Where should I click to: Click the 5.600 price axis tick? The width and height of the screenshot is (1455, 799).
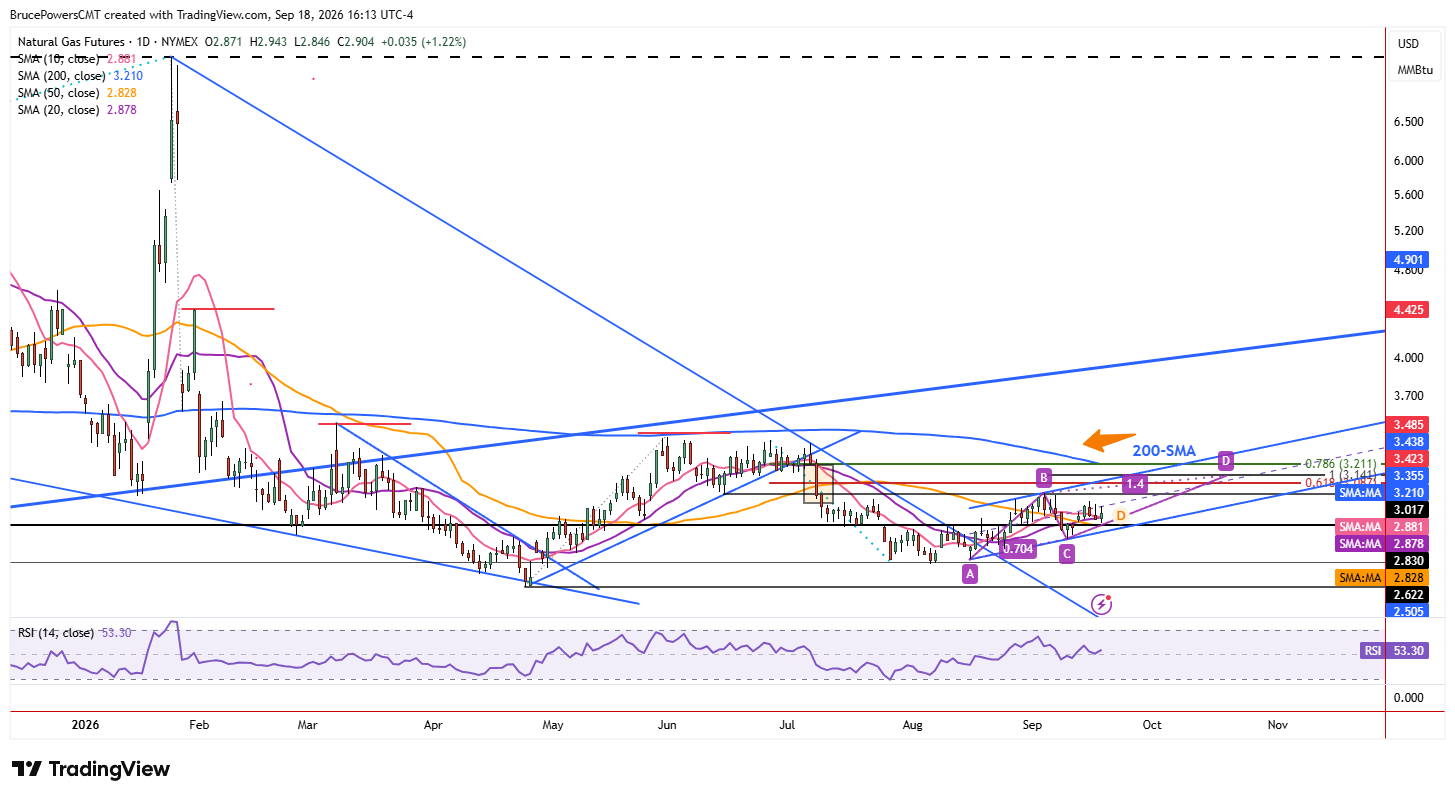click(x=1408, y=195)
